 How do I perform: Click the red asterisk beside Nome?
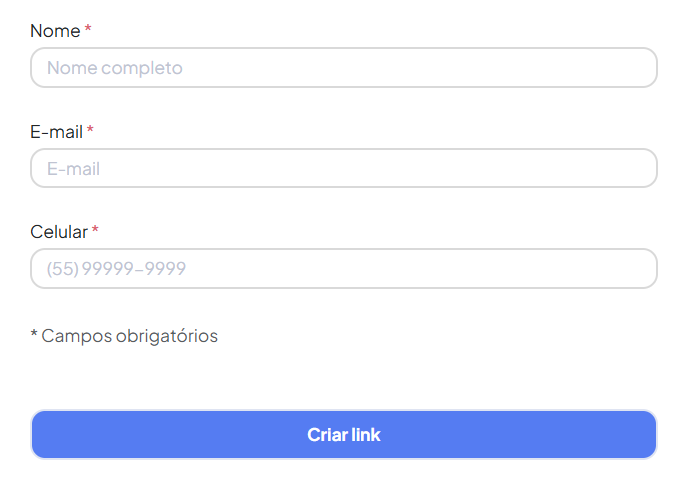pyautogui.click(x=88, y=30)
